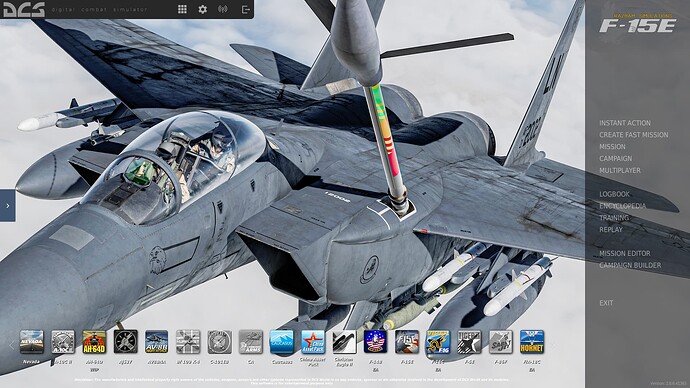Click the broadcast signal icon in top bar

click(223, 9)
